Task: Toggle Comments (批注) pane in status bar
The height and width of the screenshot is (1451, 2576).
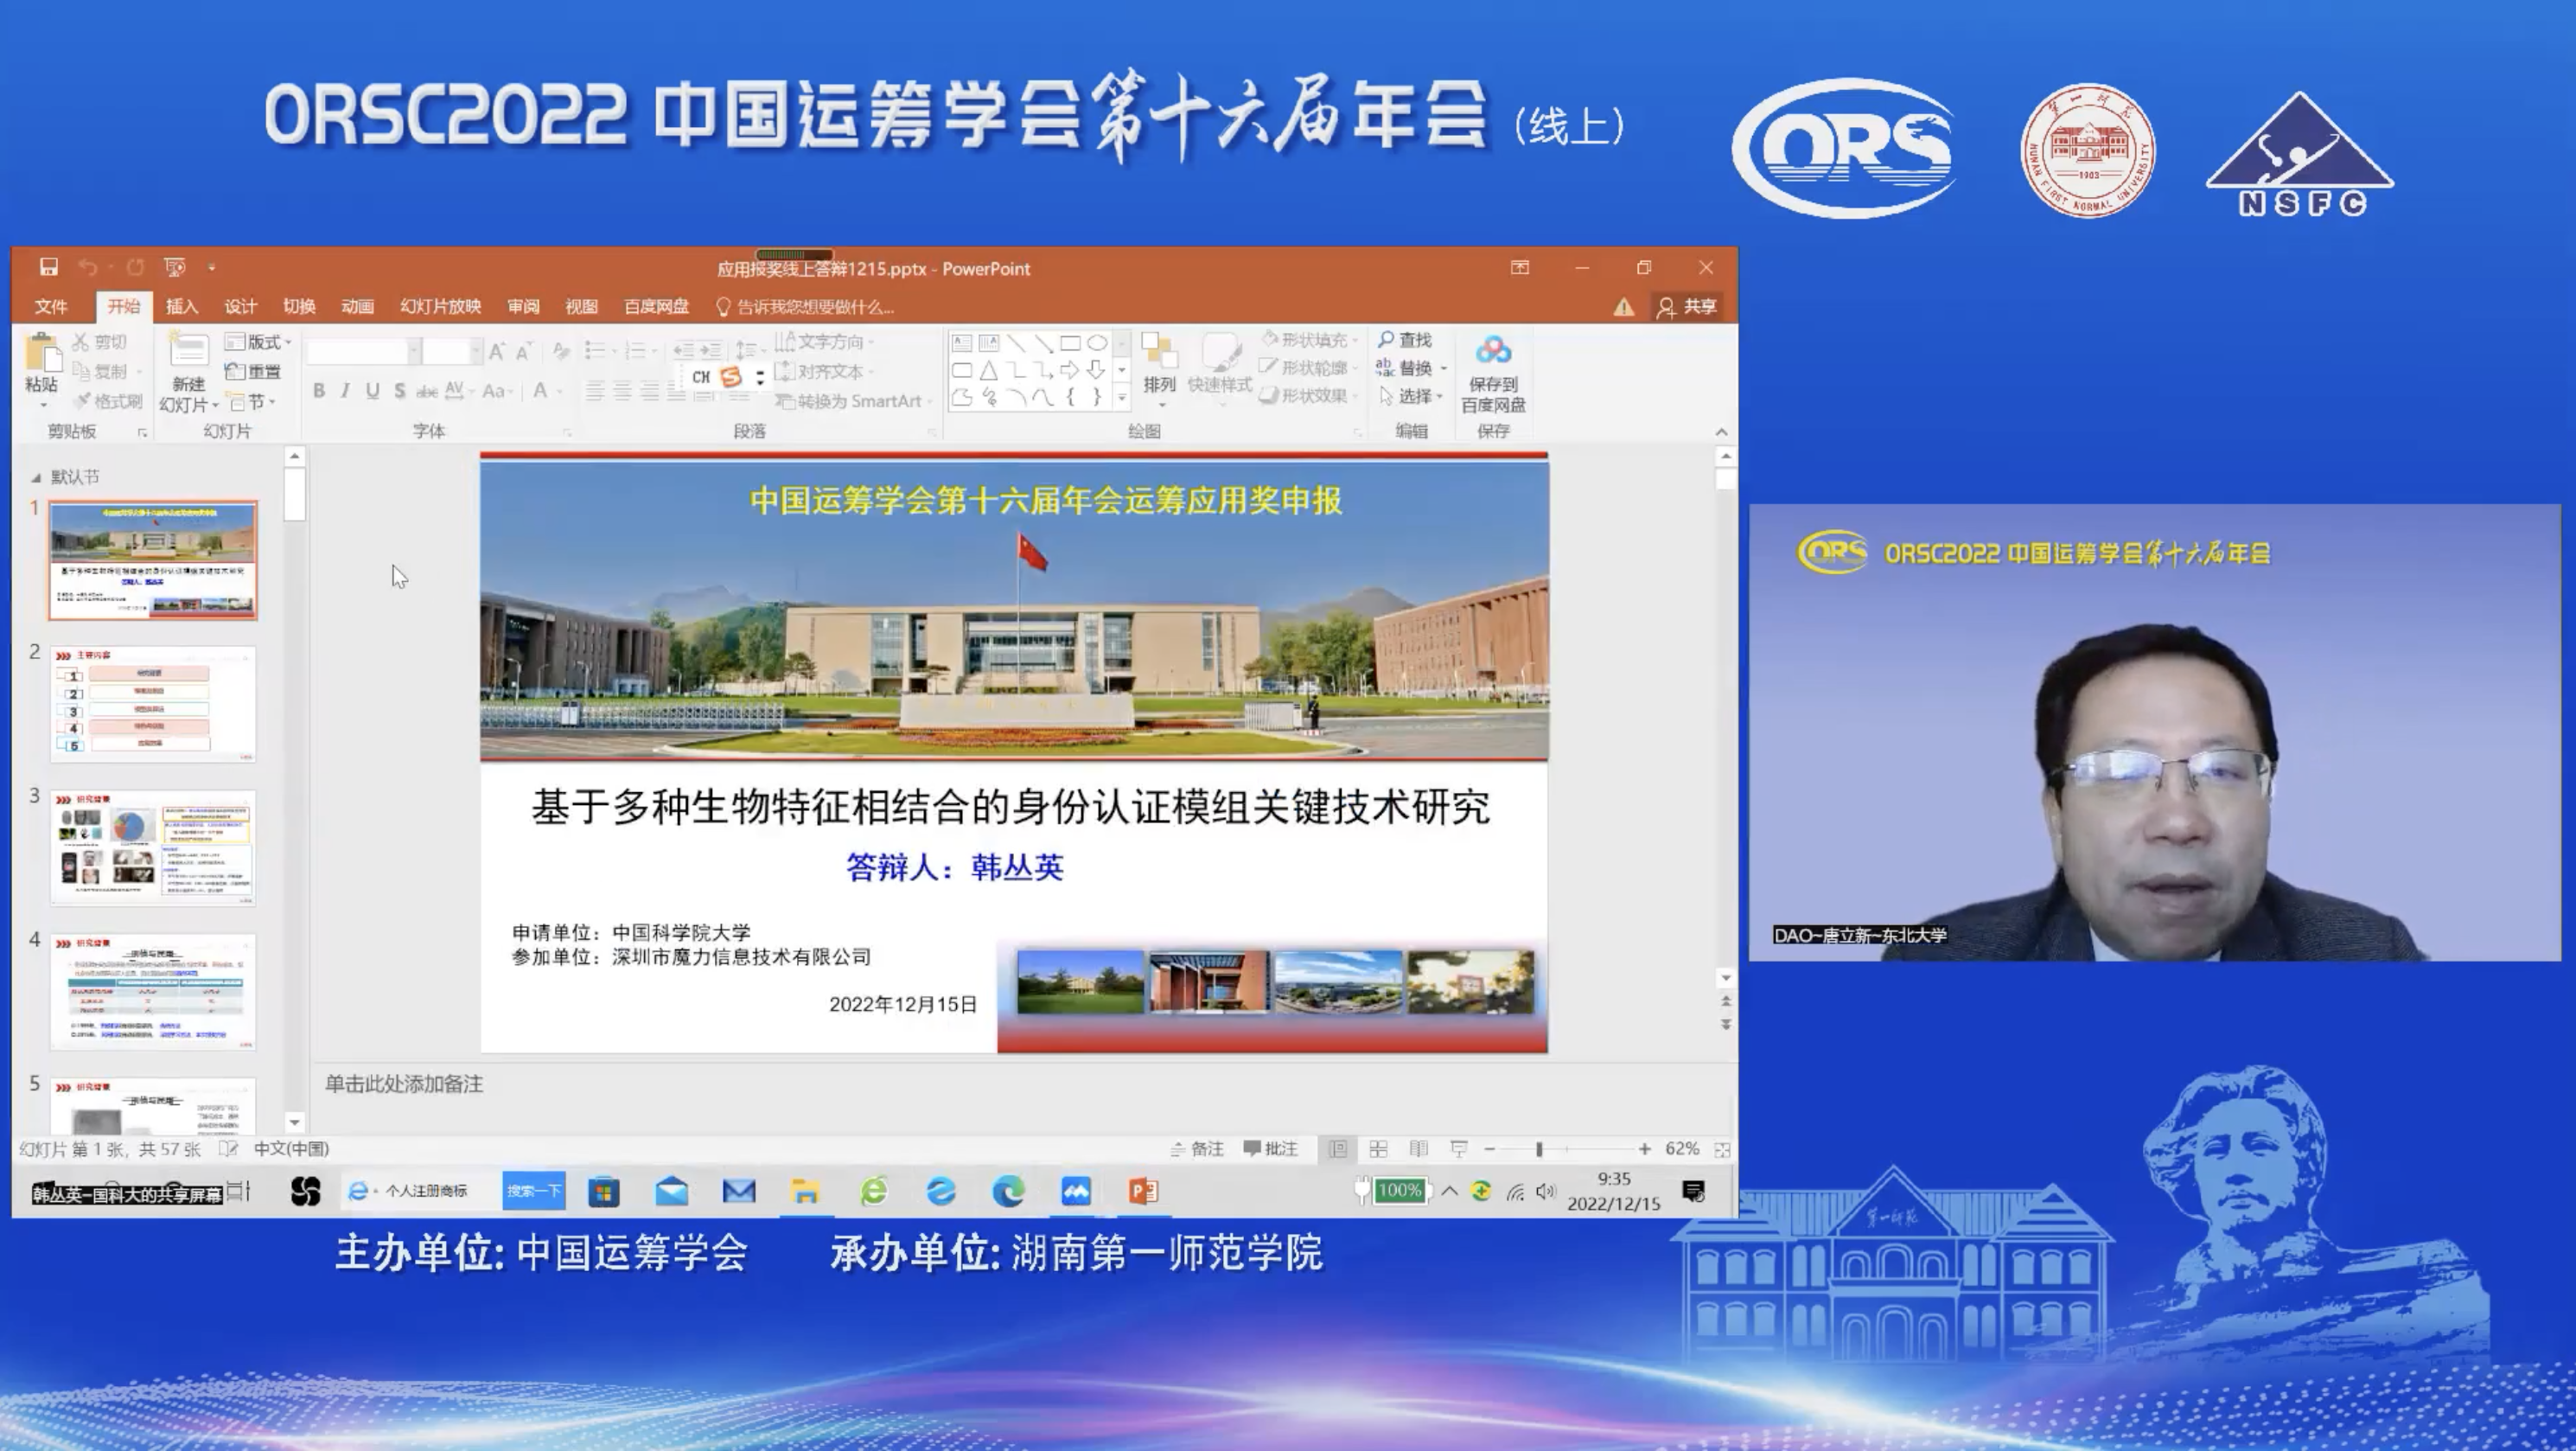Action: [x=1270, y=1149]
